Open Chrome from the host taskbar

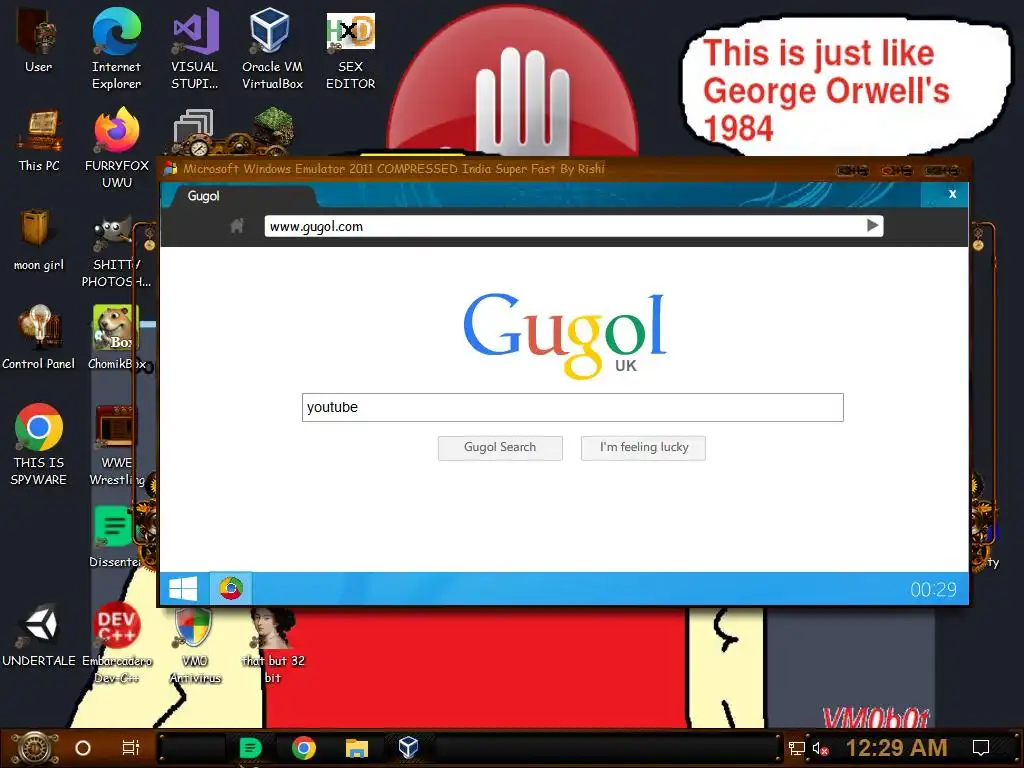(x=304, y=748)
